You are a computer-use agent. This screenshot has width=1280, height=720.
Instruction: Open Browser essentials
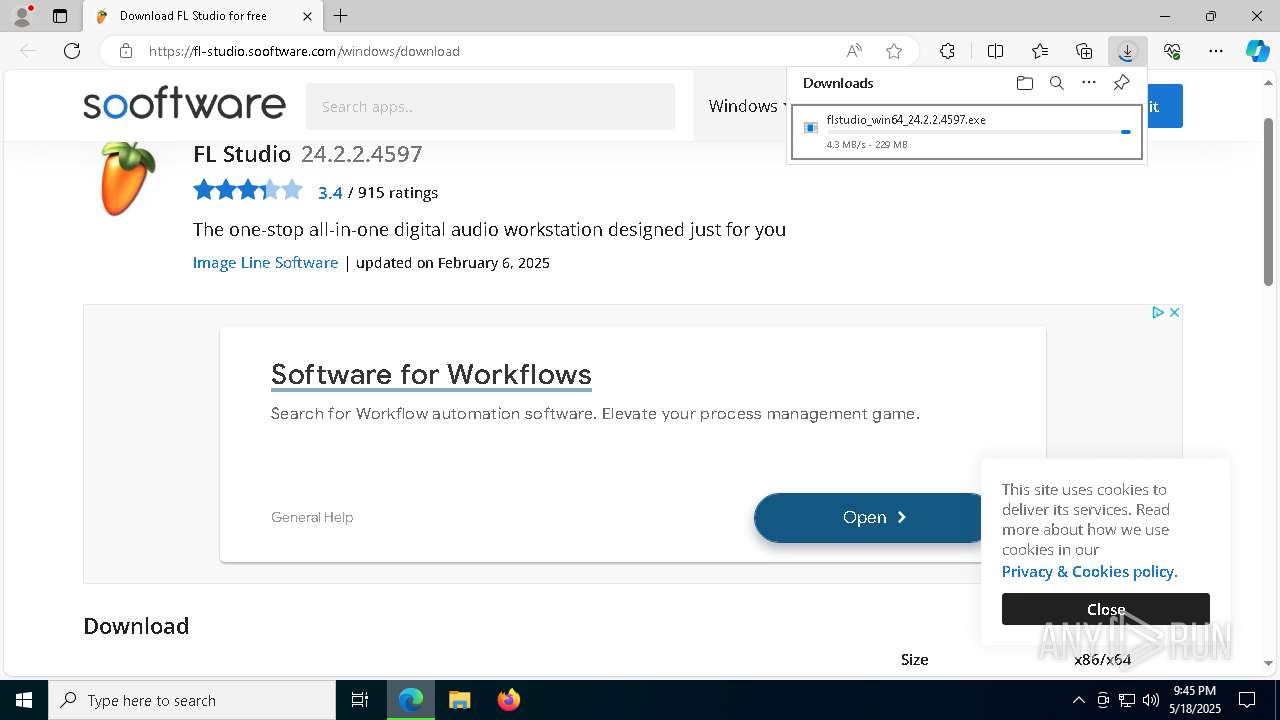coord(1172,51)
